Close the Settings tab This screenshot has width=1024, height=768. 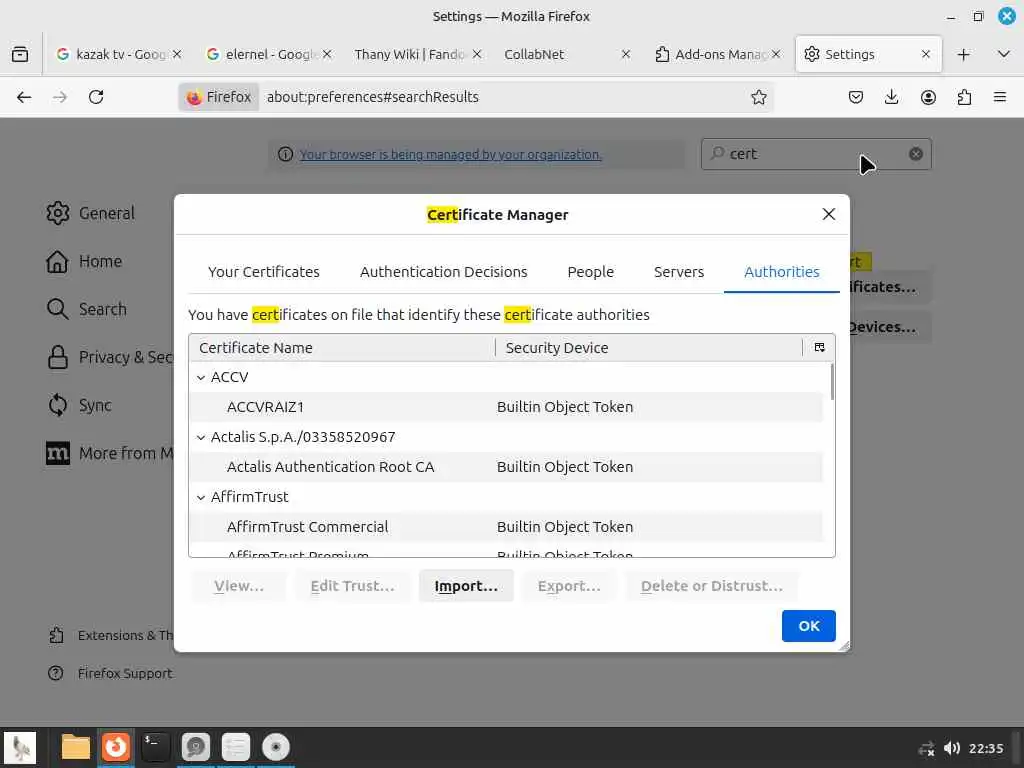click(x=925, y=54)
